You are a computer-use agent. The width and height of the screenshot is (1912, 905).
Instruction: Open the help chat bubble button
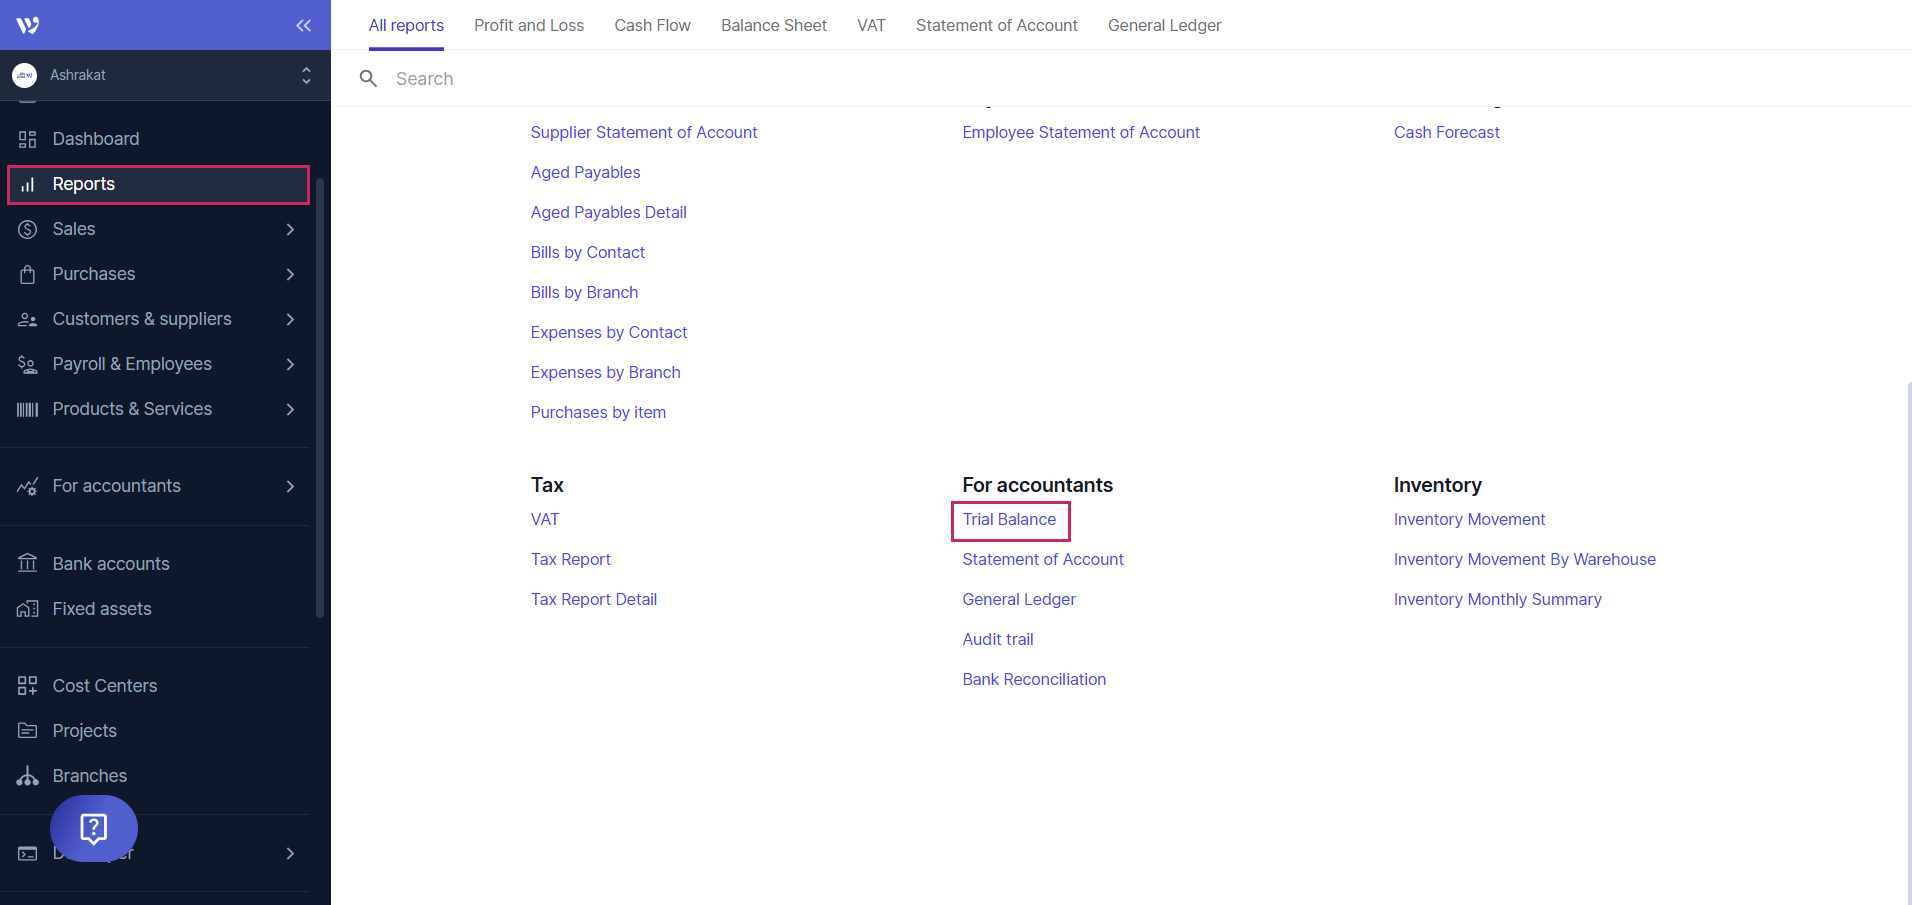tap(94, 828)
